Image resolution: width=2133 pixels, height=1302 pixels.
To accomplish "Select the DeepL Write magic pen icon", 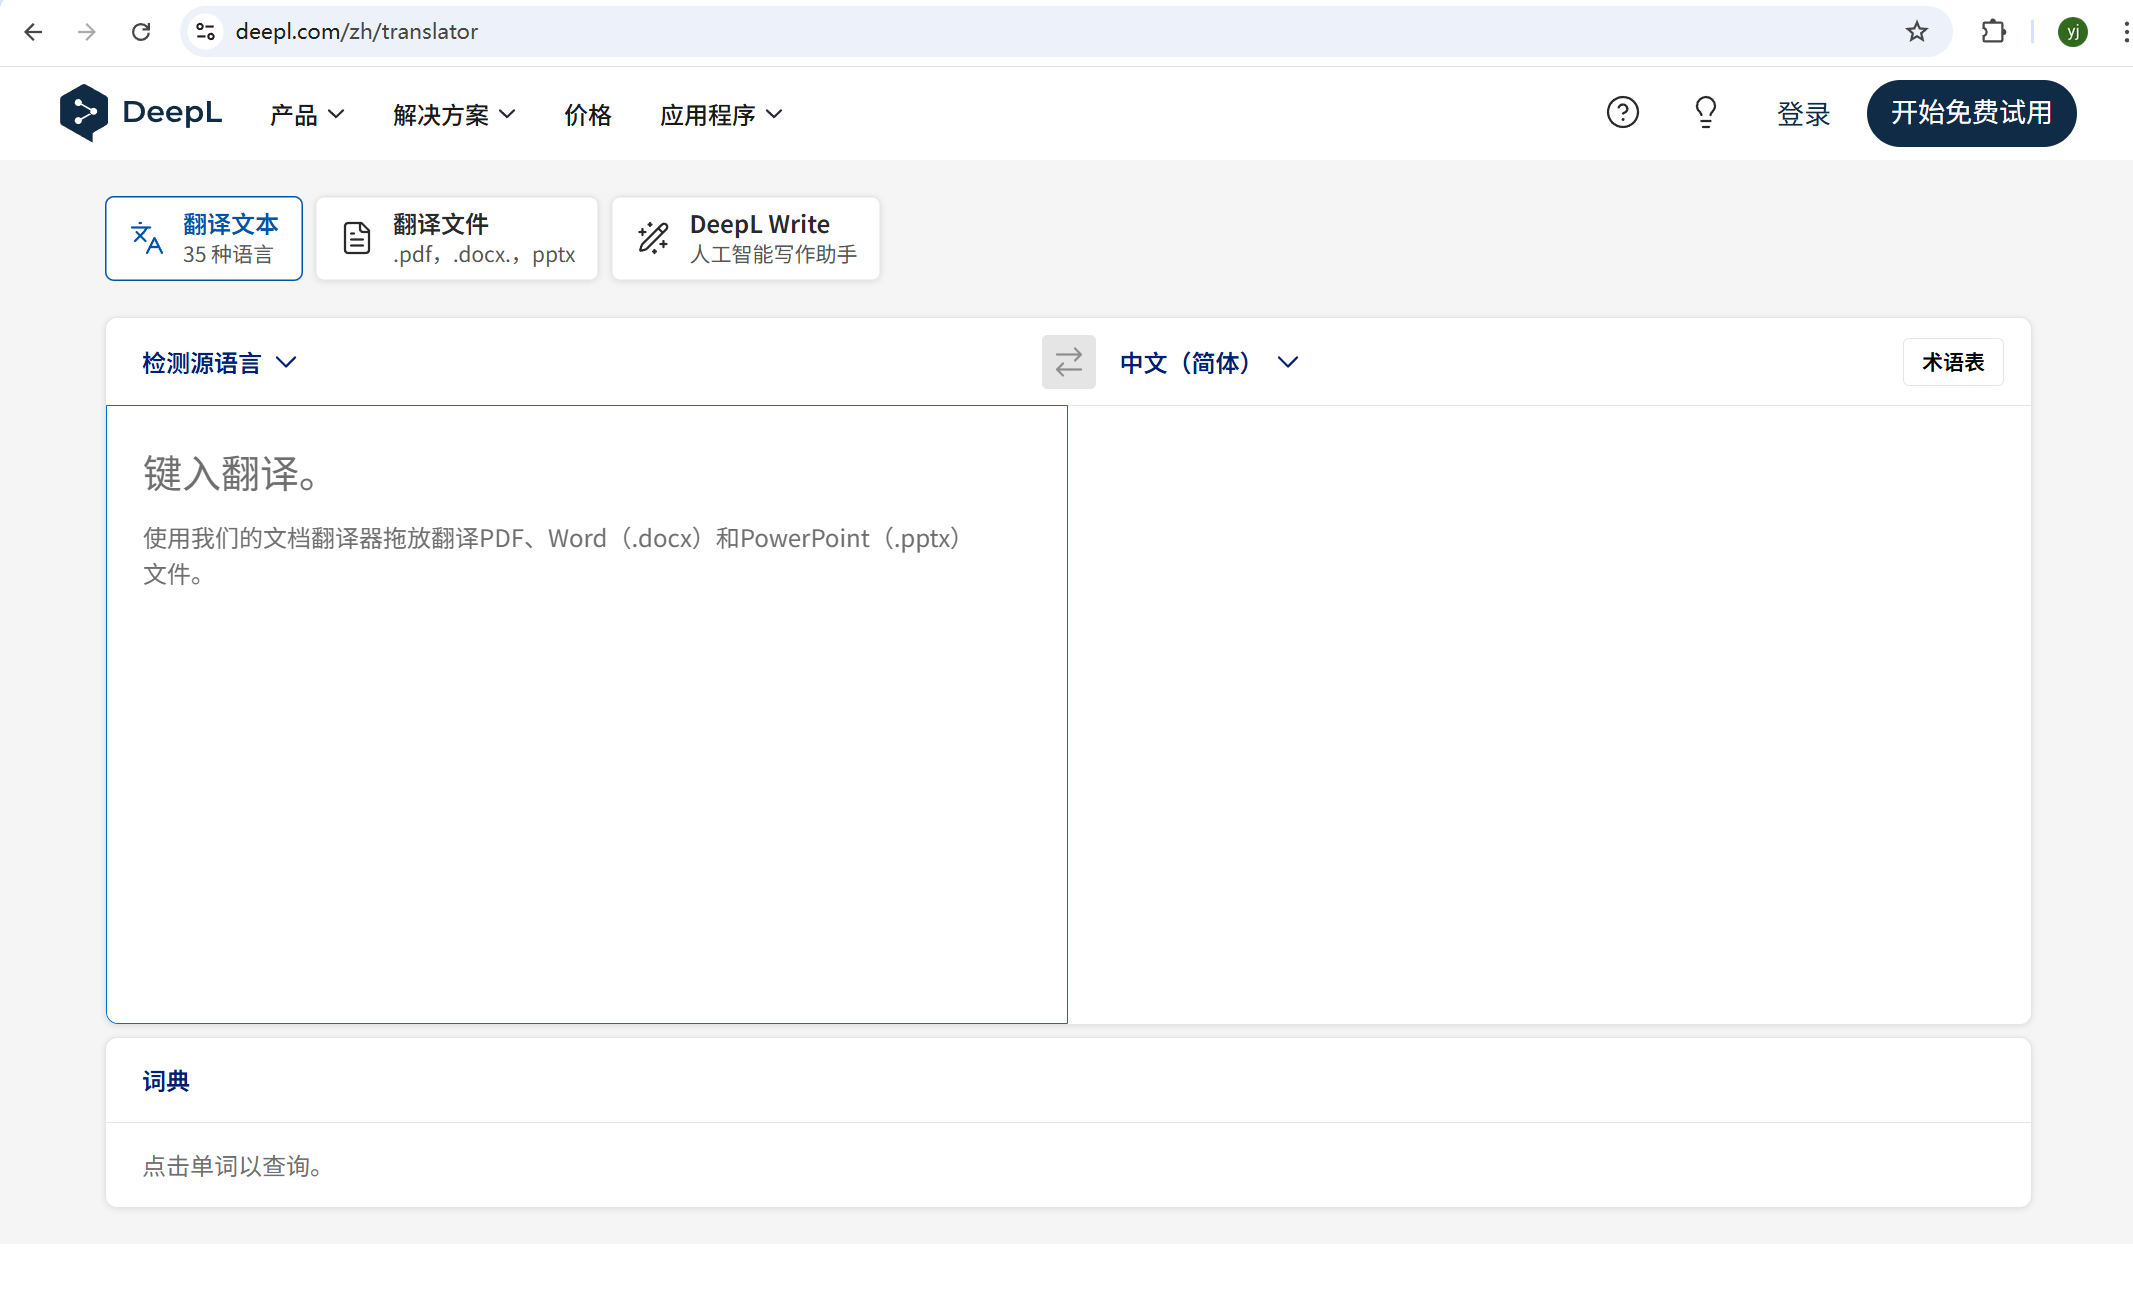I will point(652,238).
